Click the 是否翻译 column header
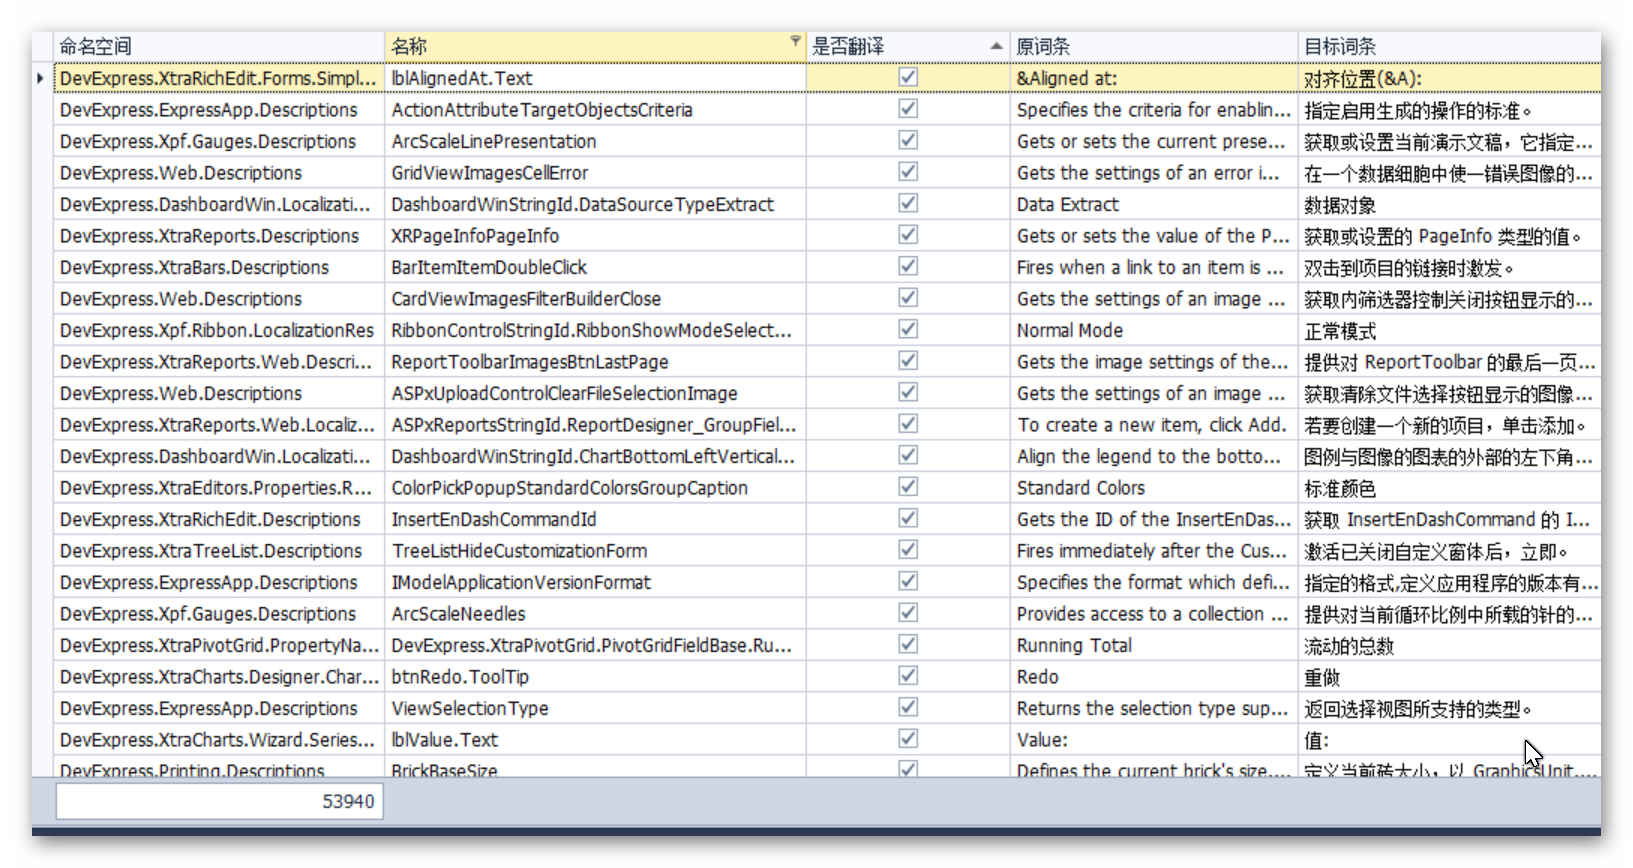 (x=908, y=46)
